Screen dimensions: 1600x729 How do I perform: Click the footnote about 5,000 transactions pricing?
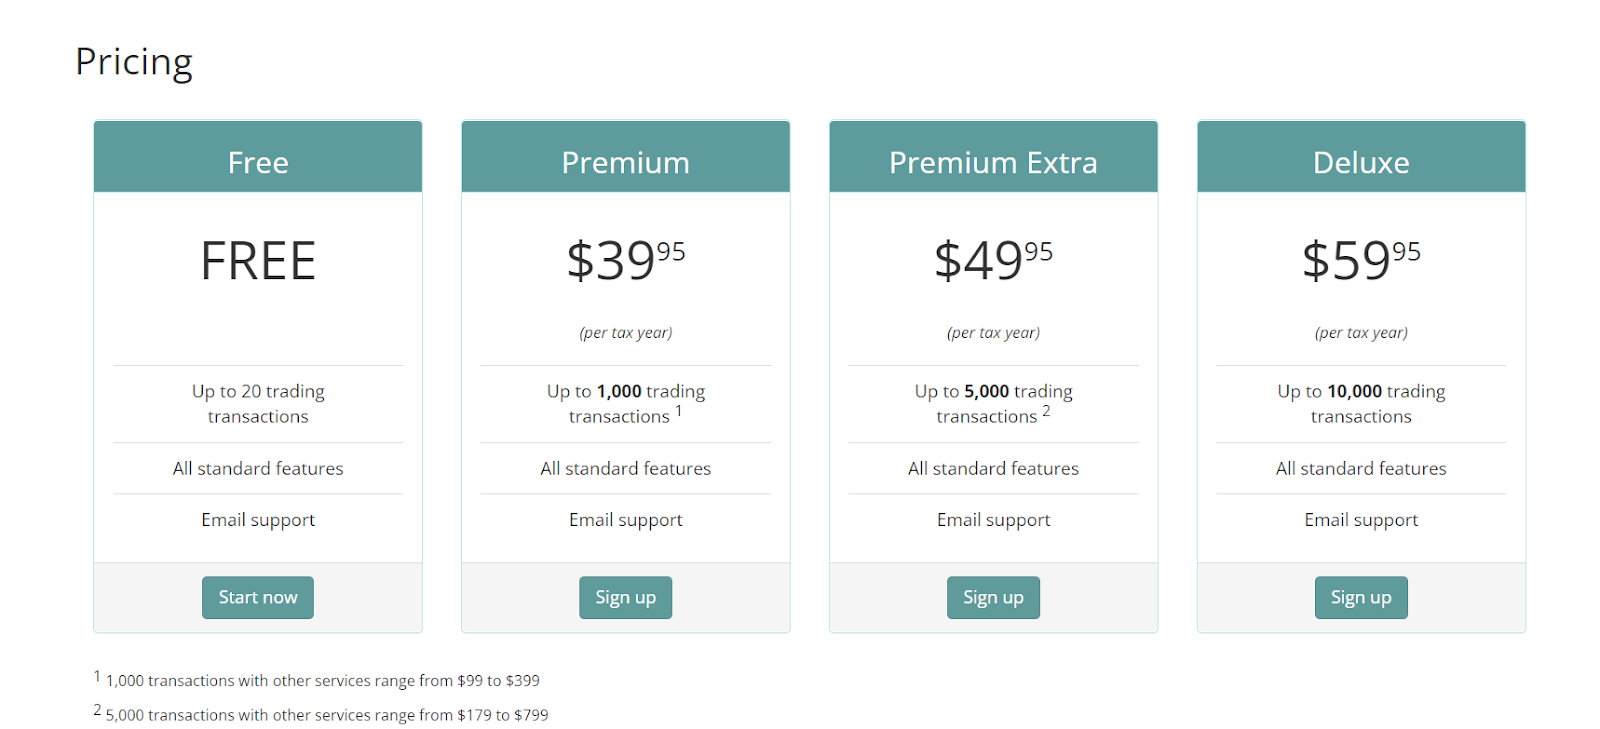point(326,715)
